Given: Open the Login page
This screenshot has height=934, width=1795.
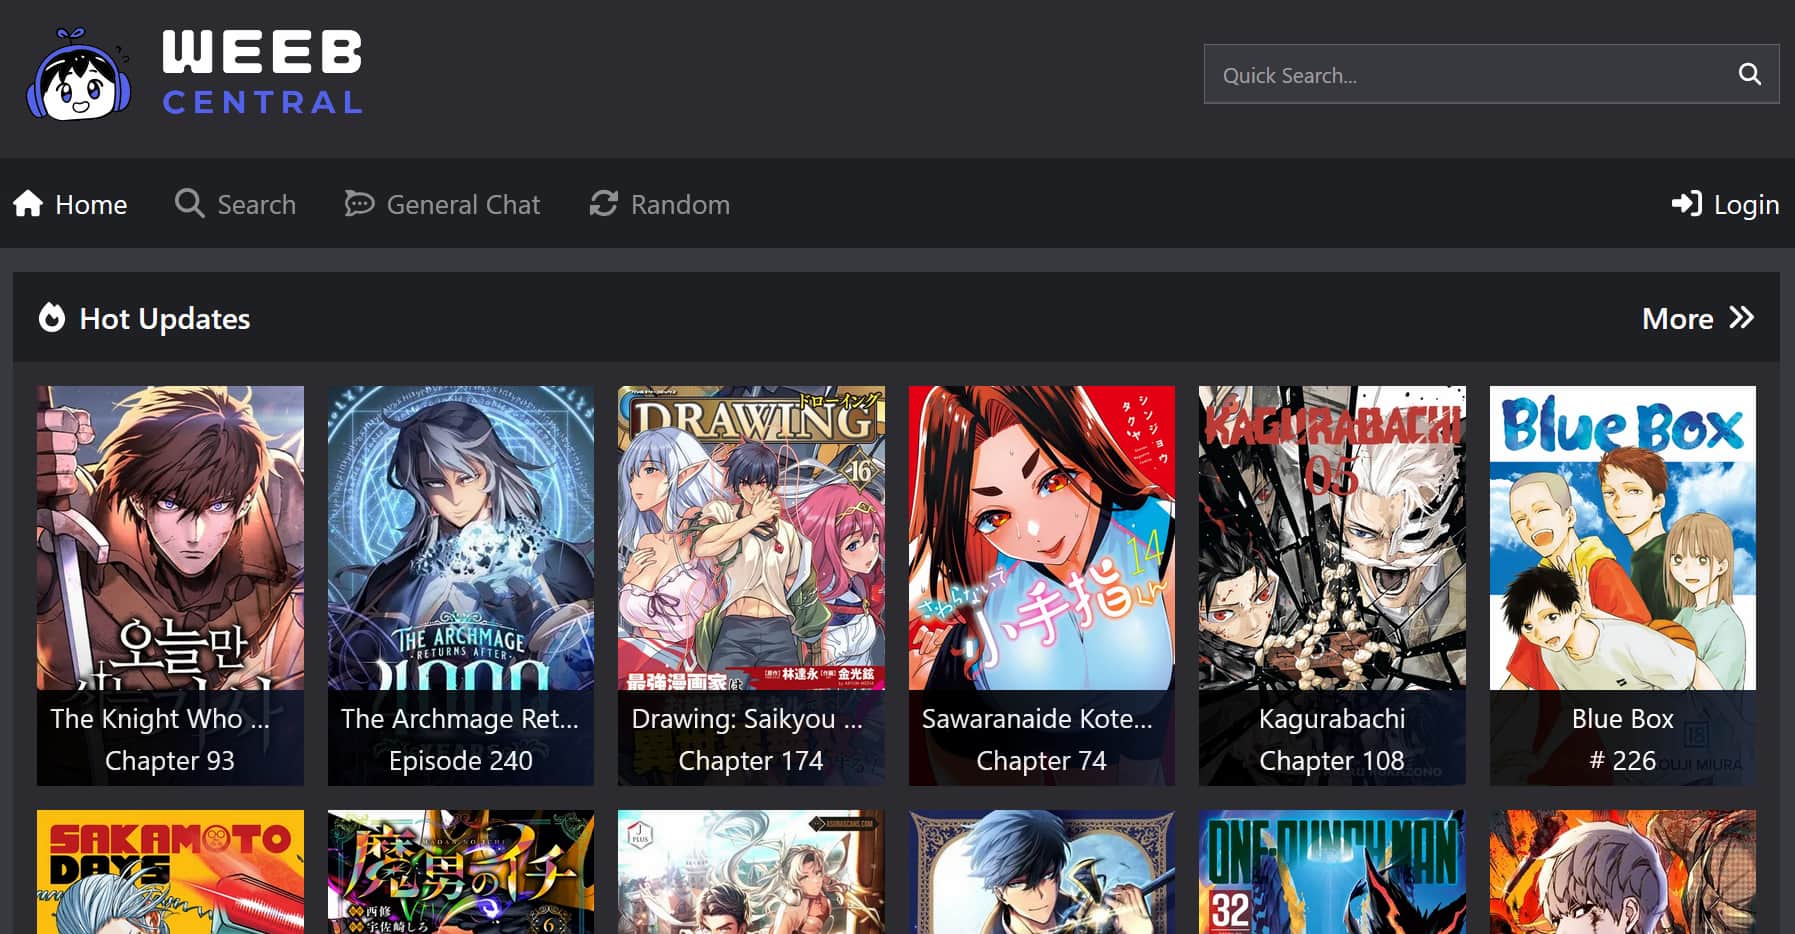Looking at the screenshot, I should click(1725, 204).
